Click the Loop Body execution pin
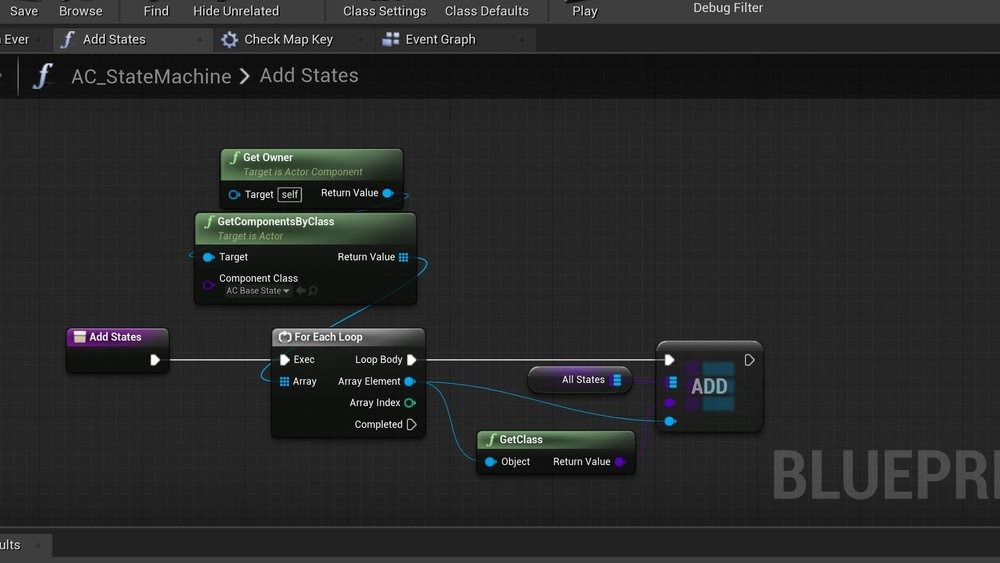This screenshot has width=1000, height=563. (x=411, y=360)
